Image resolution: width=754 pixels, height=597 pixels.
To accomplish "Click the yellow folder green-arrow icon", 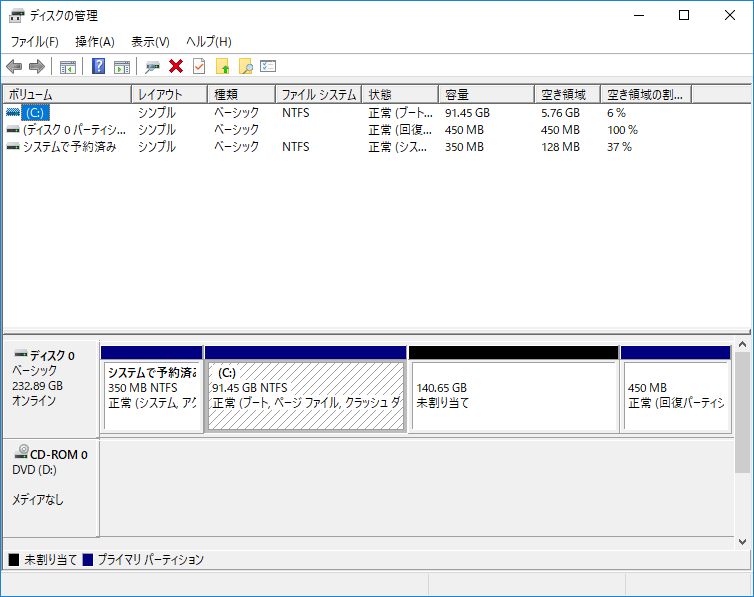I will [223, 66].
